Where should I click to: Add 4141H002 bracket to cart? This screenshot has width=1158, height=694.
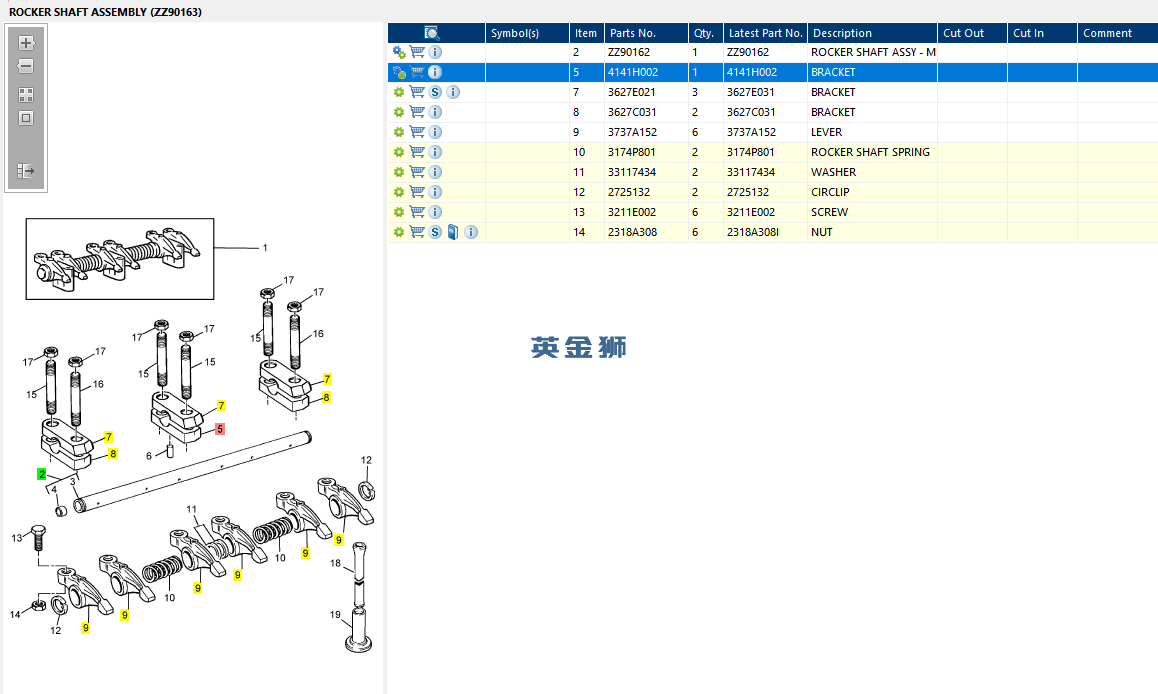[x=417, y=72]
